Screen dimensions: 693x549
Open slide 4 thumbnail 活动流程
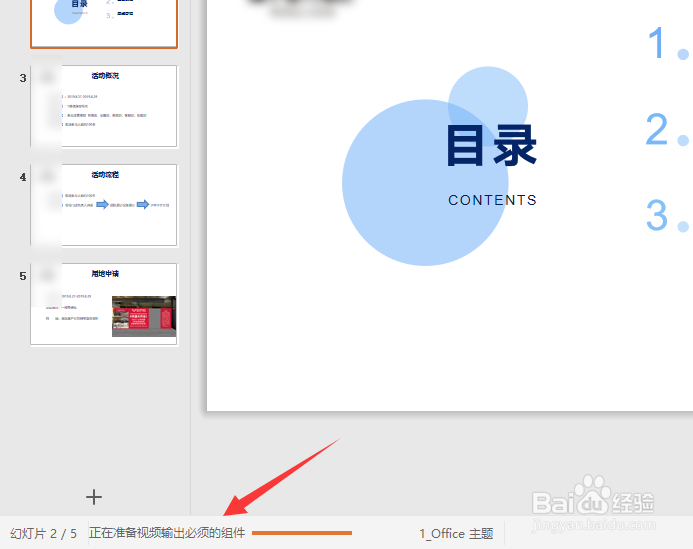104,205
